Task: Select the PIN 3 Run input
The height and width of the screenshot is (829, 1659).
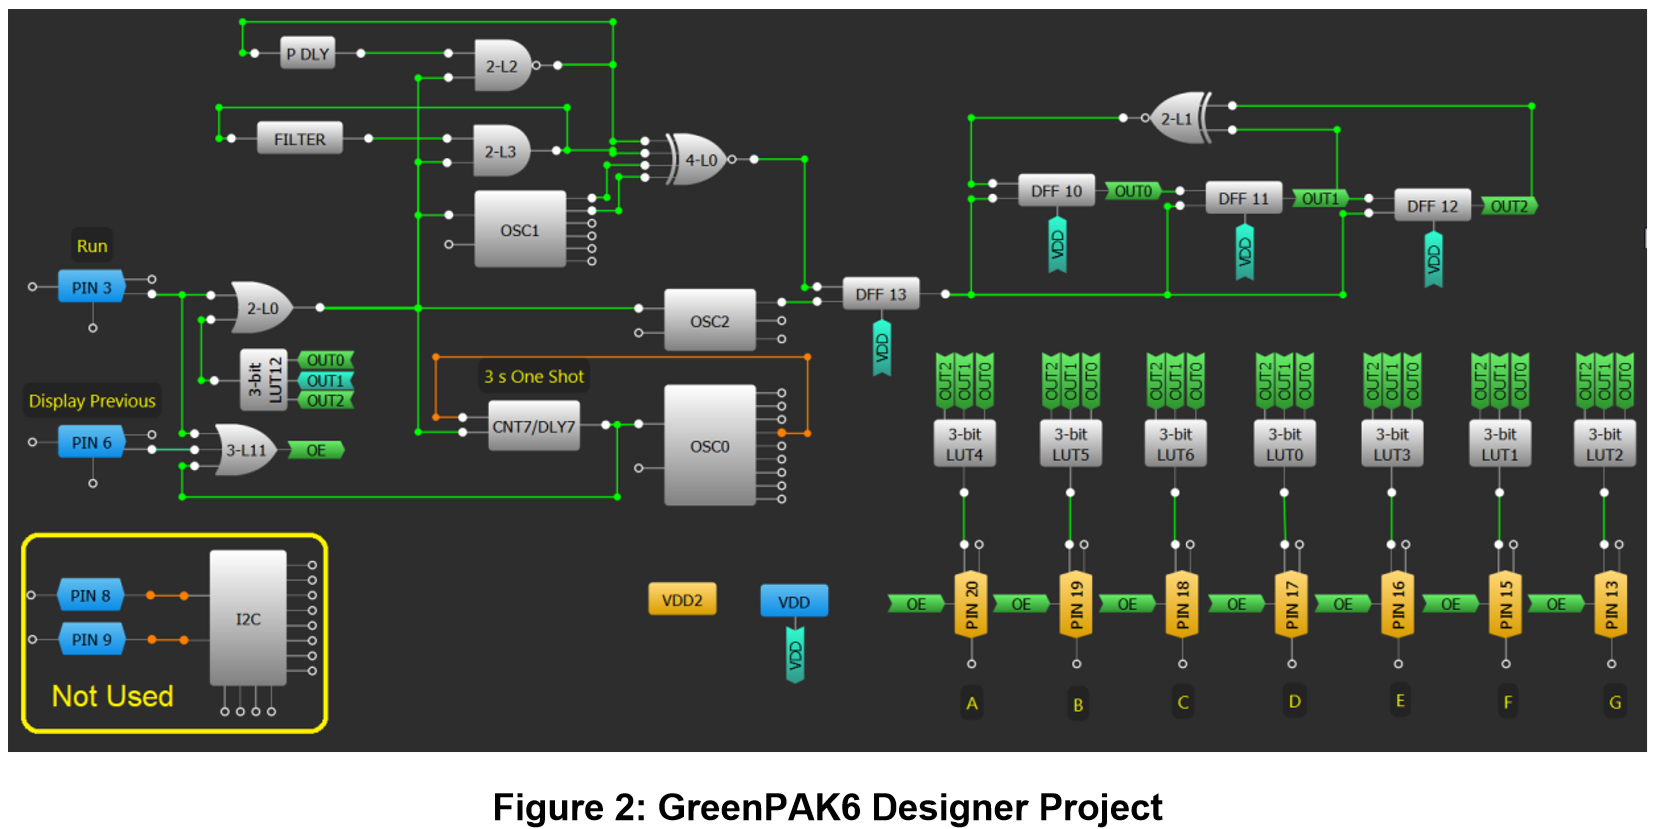Action: pyautogui.click(x=91, y=288)
